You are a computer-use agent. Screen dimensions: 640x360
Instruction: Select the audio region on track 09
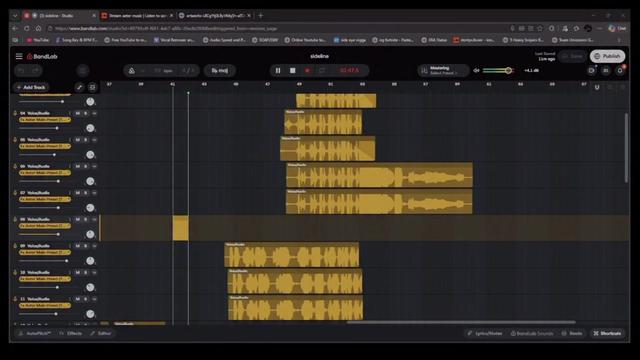pos(291,255)
